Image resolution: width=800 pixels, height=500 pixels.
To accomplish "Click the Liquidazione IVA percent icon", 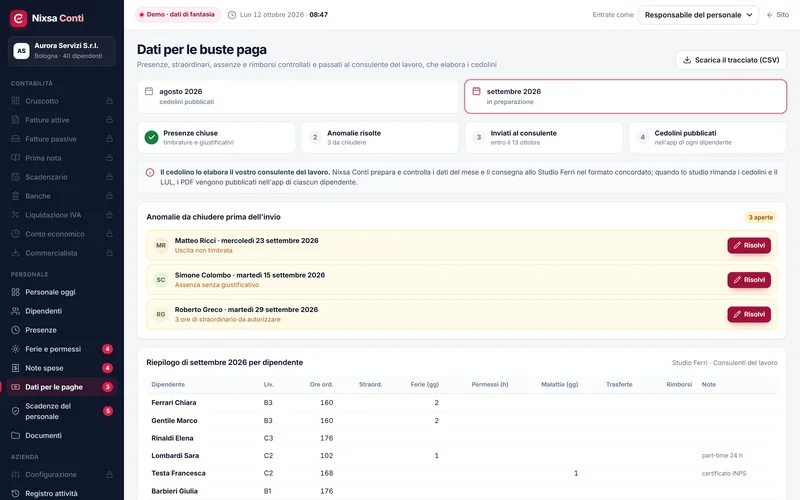I will (x=15, y=215).
